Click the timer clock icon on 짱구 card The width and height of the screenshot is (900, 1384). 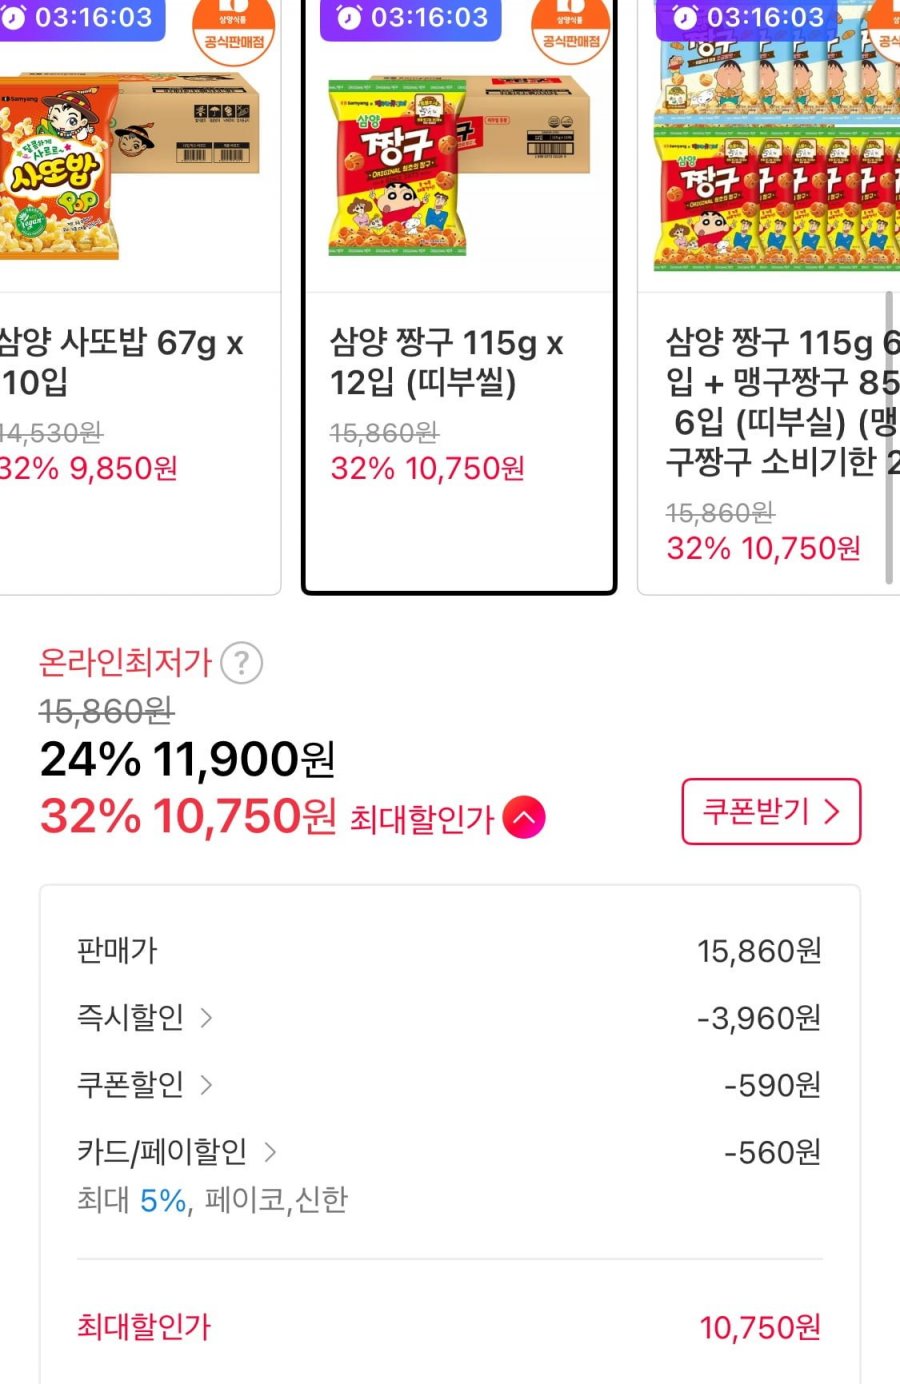tap(348, 18)
